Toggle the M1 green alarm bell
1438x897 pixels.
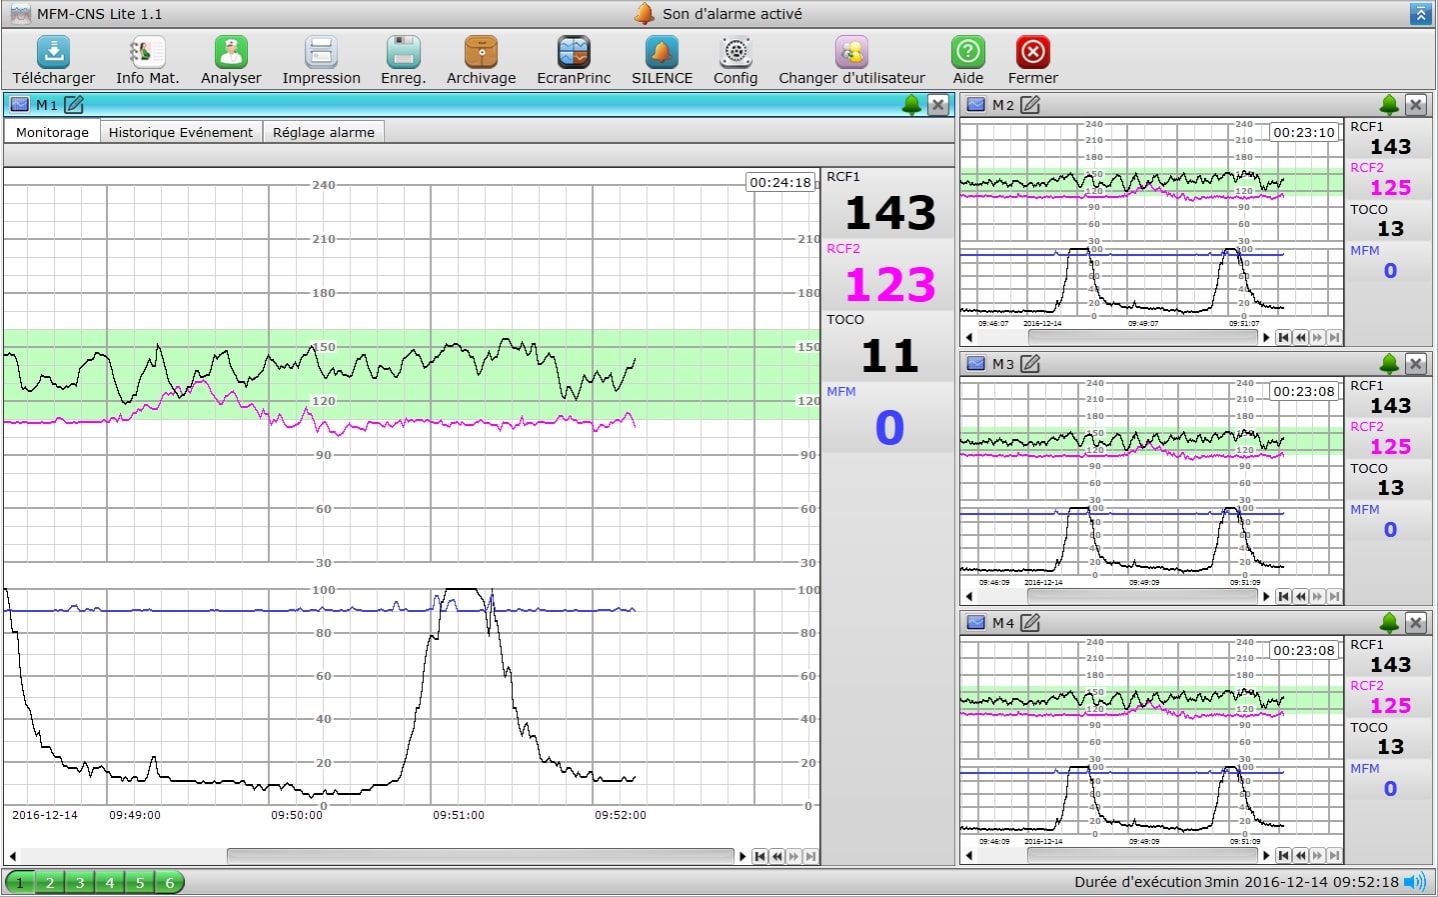coord(911,105)
